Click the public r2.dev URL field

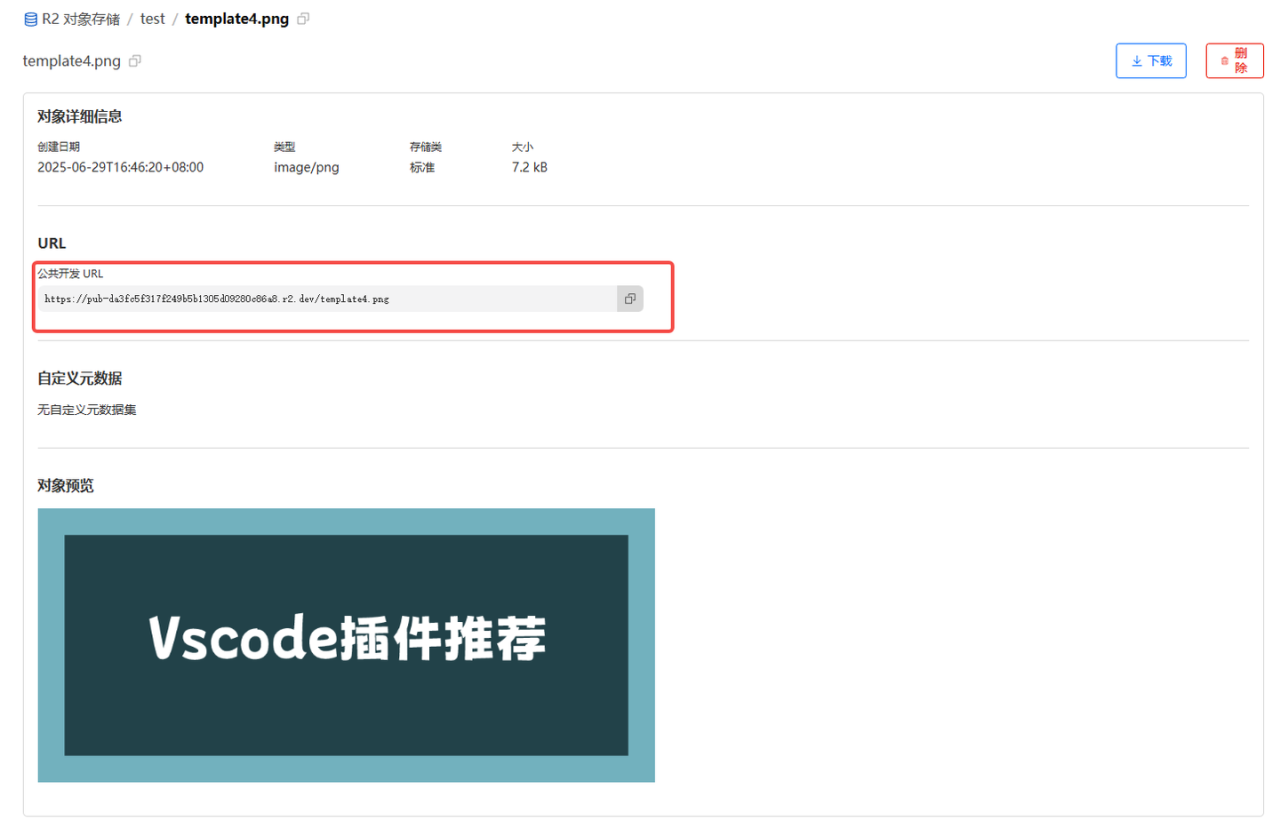328,298
